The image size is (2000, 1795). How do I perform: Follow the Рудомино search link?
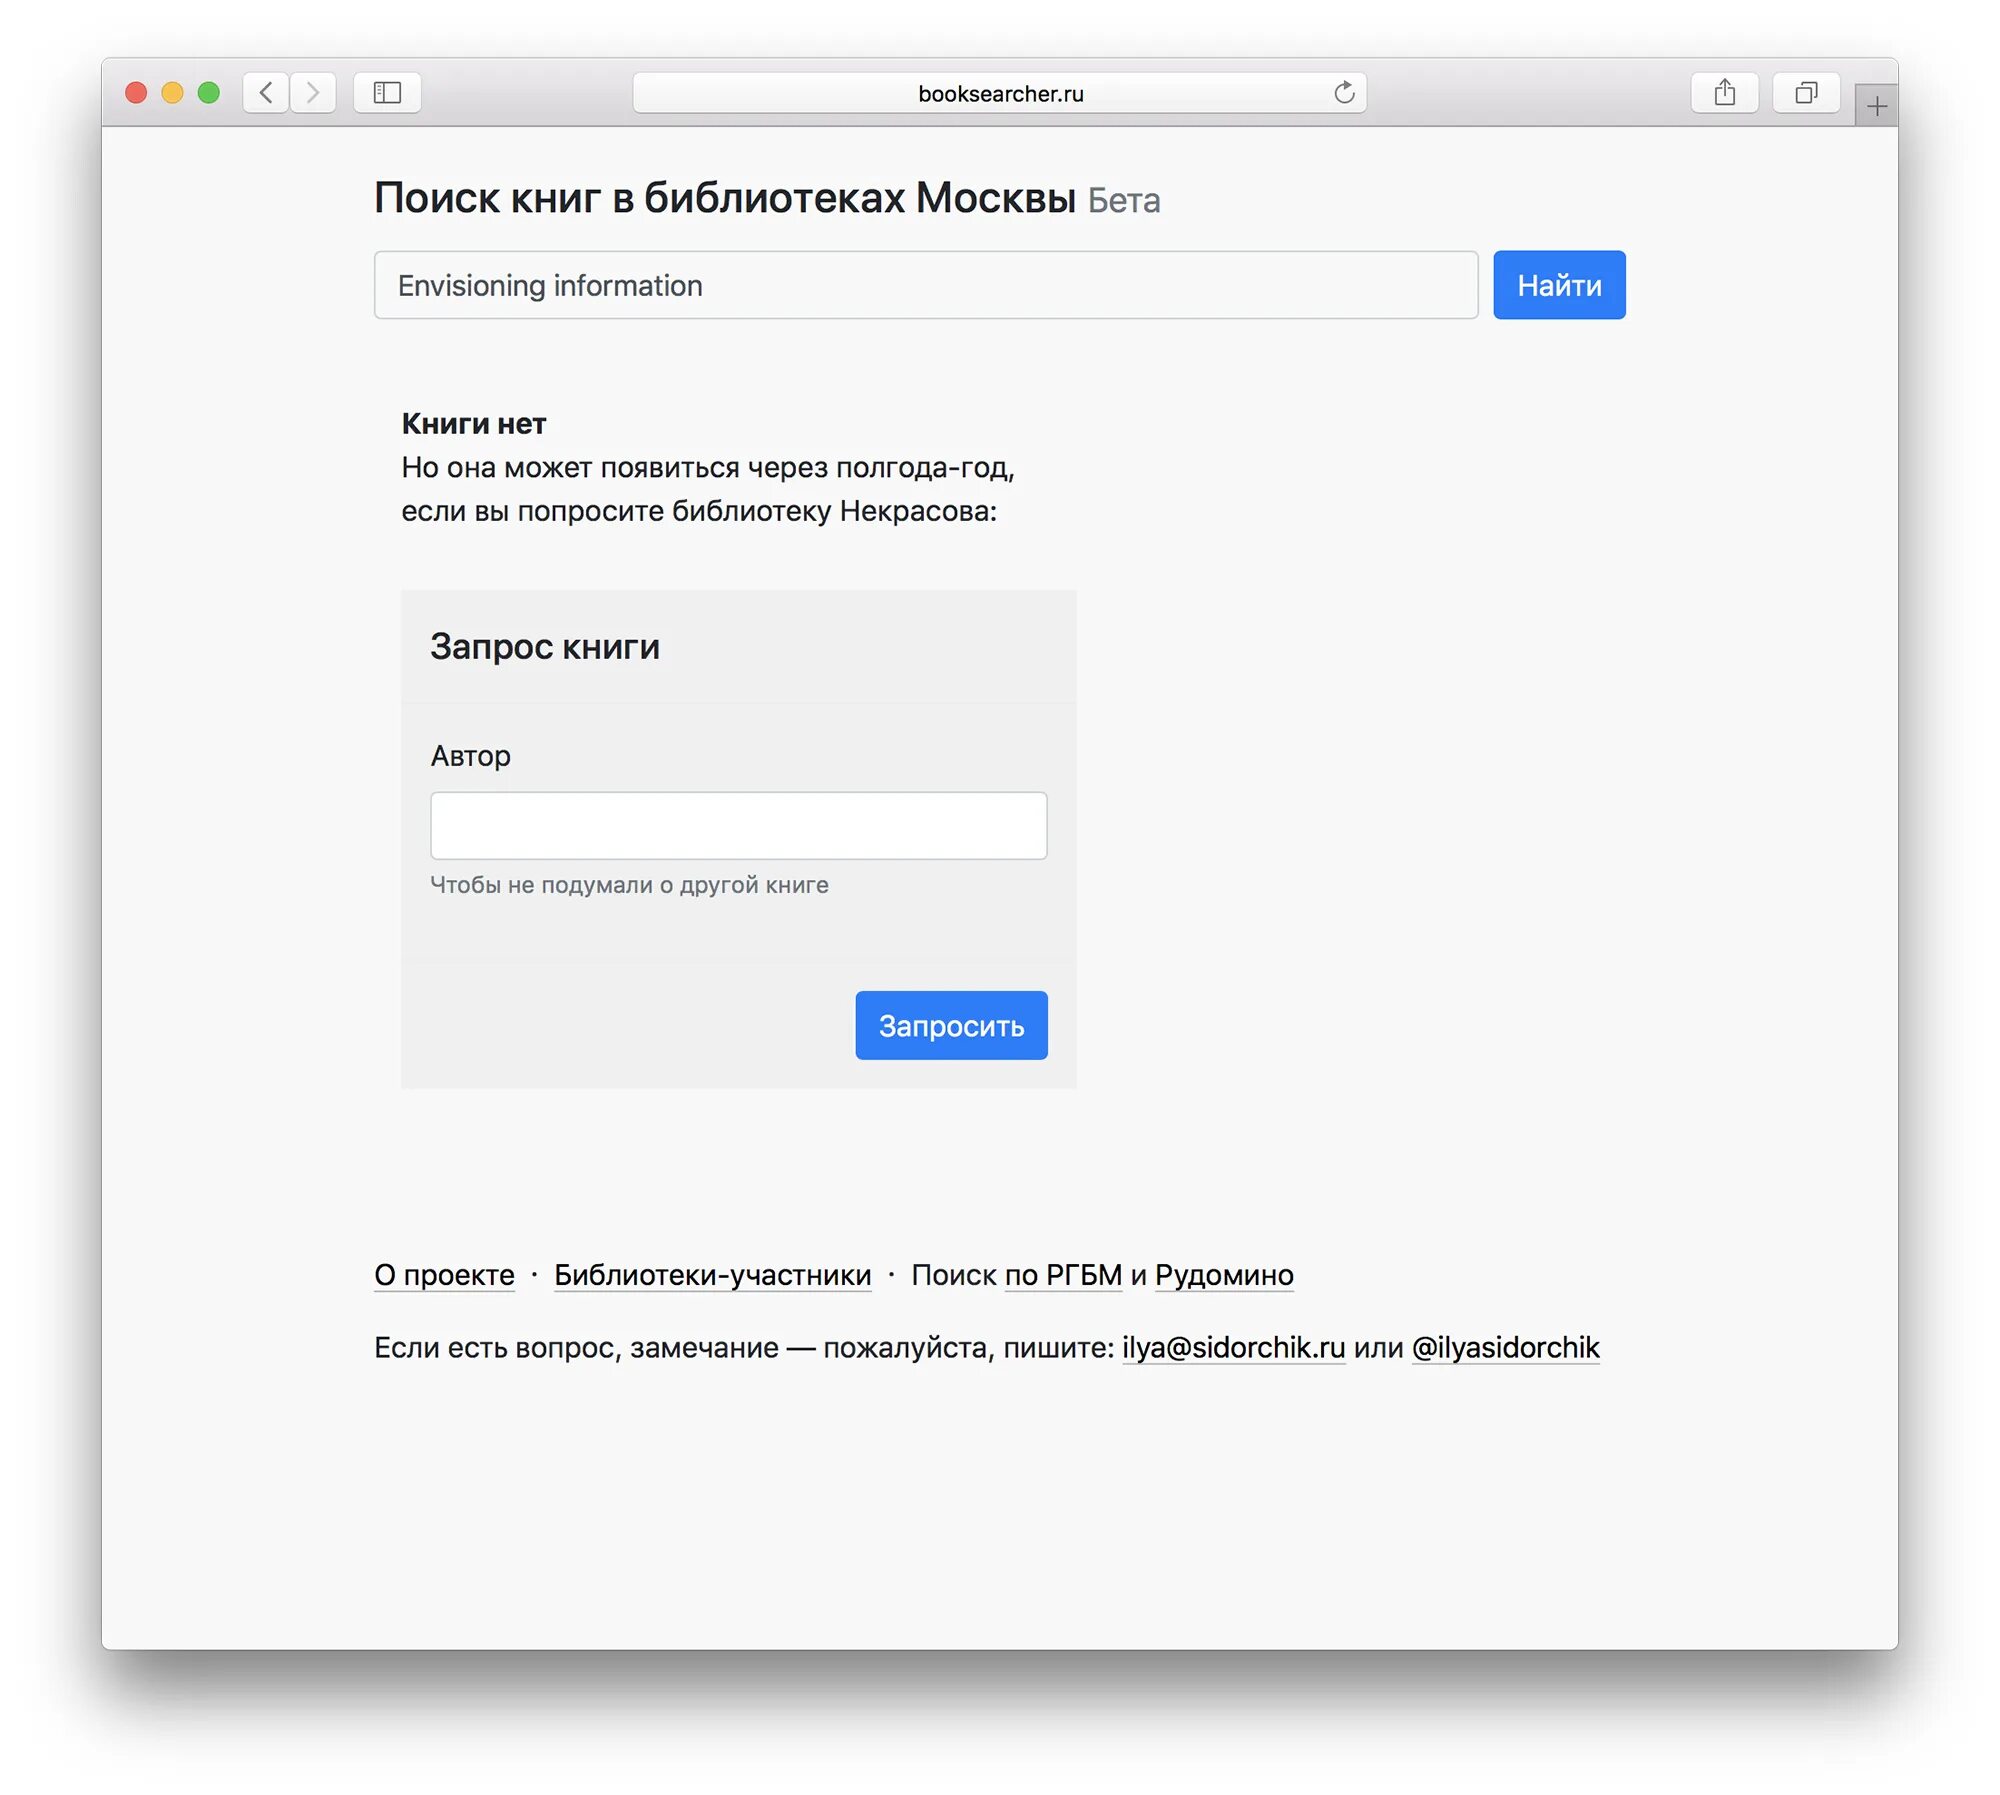coord(1224,1275)
